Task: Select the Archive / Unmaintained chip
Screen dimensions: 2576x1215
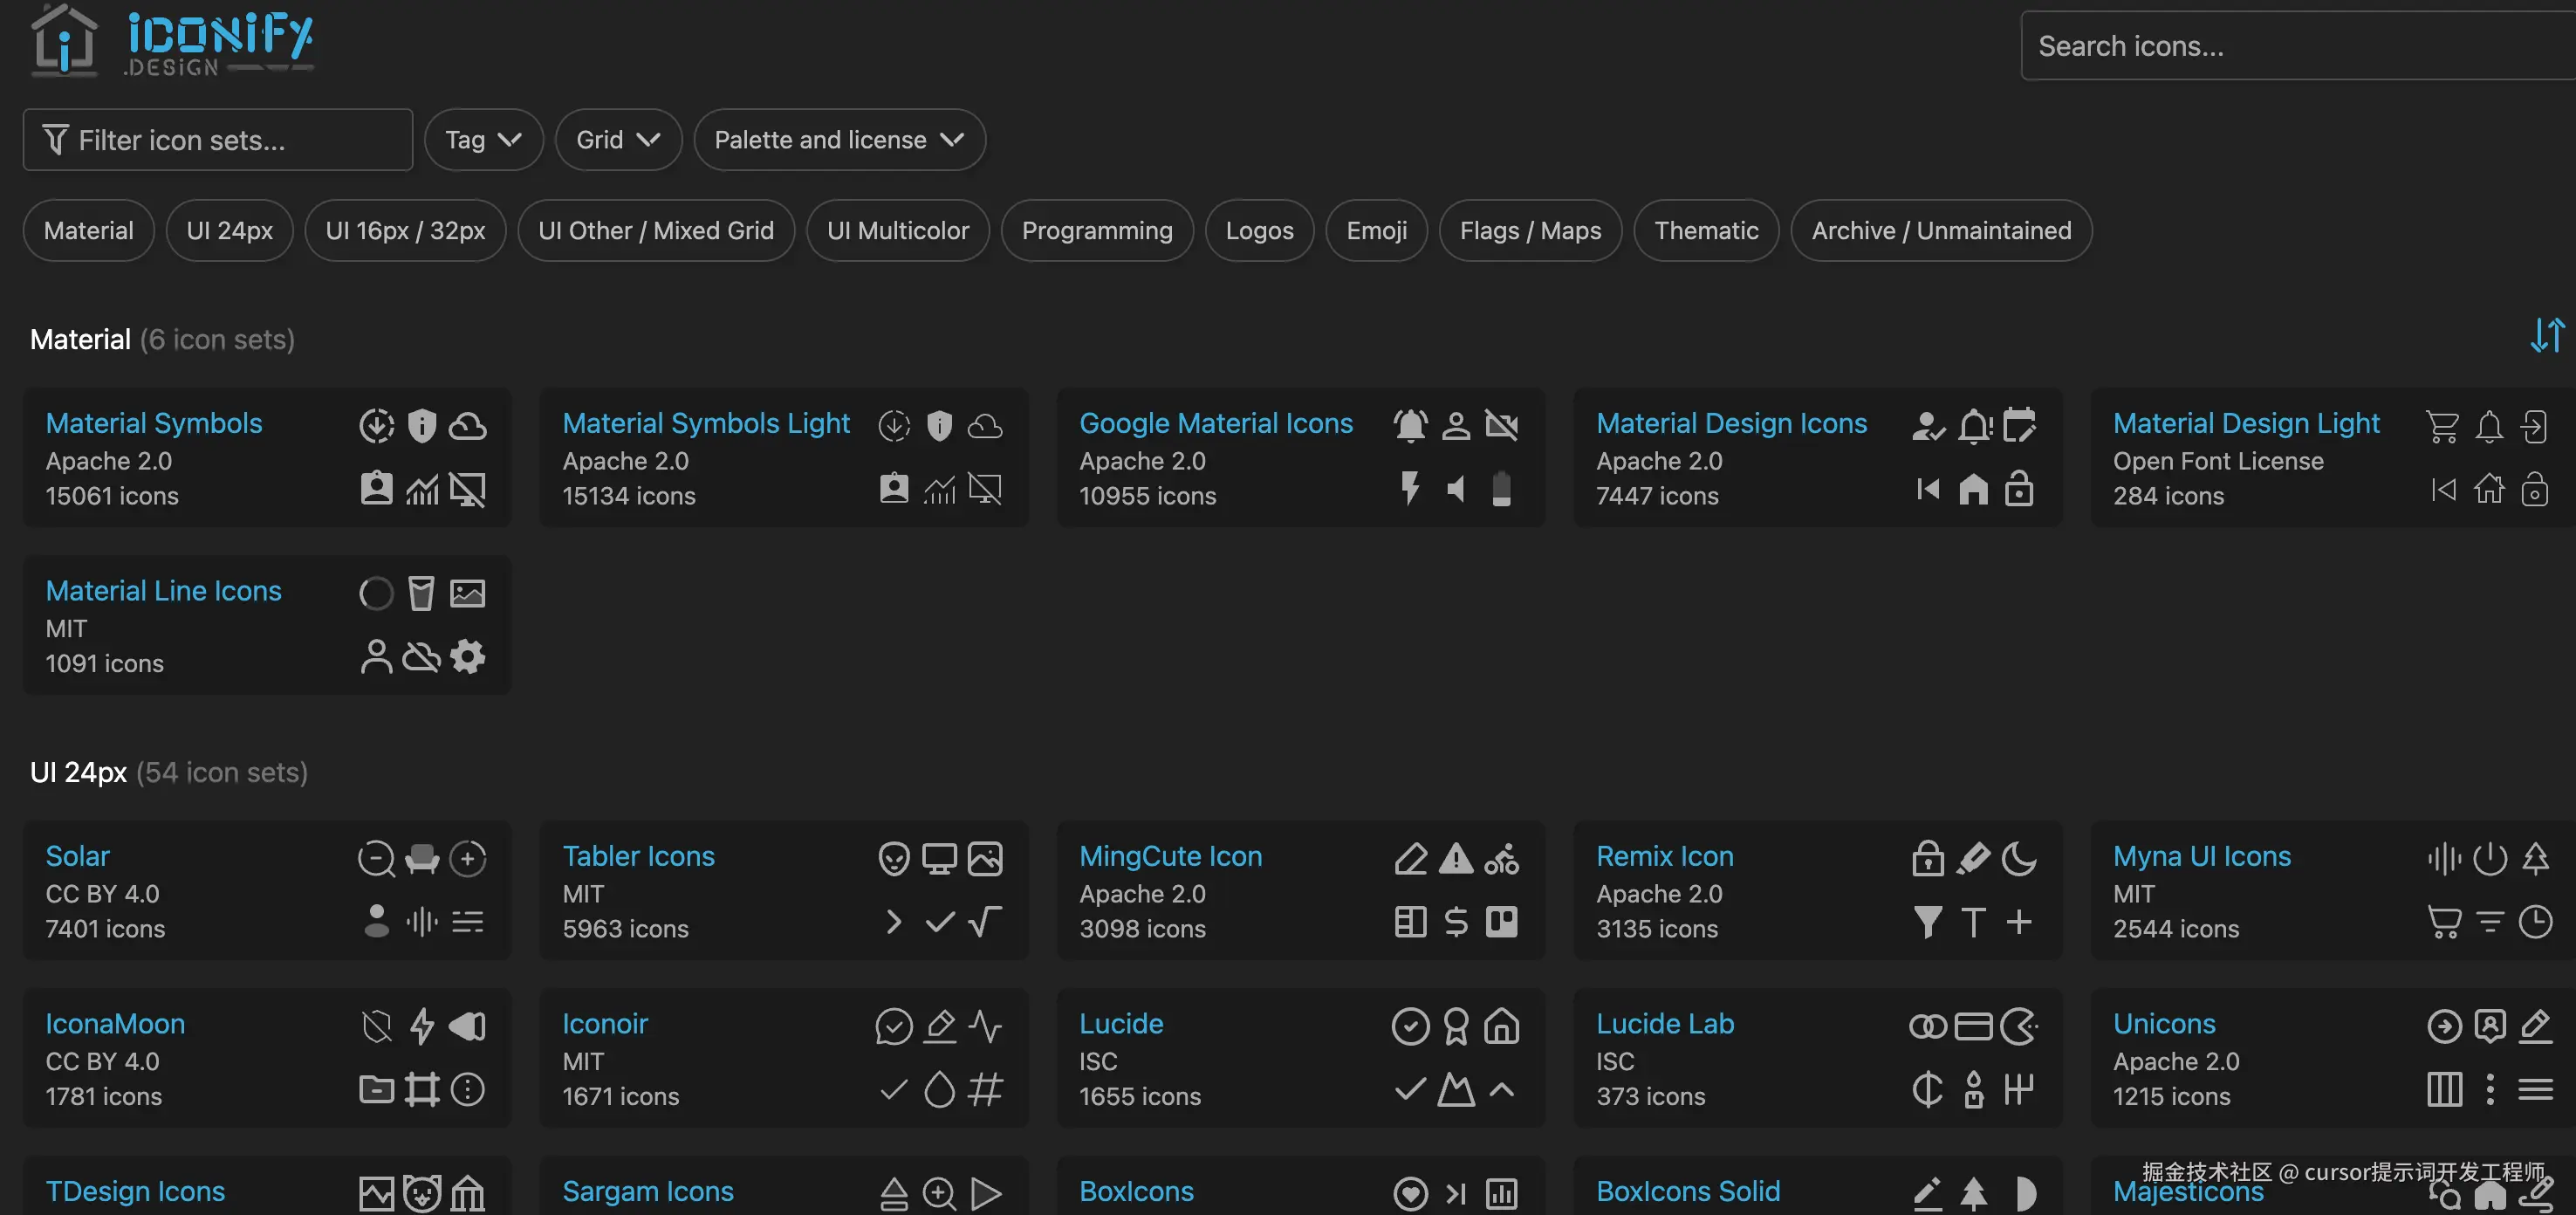Action: click(1941, 231)
